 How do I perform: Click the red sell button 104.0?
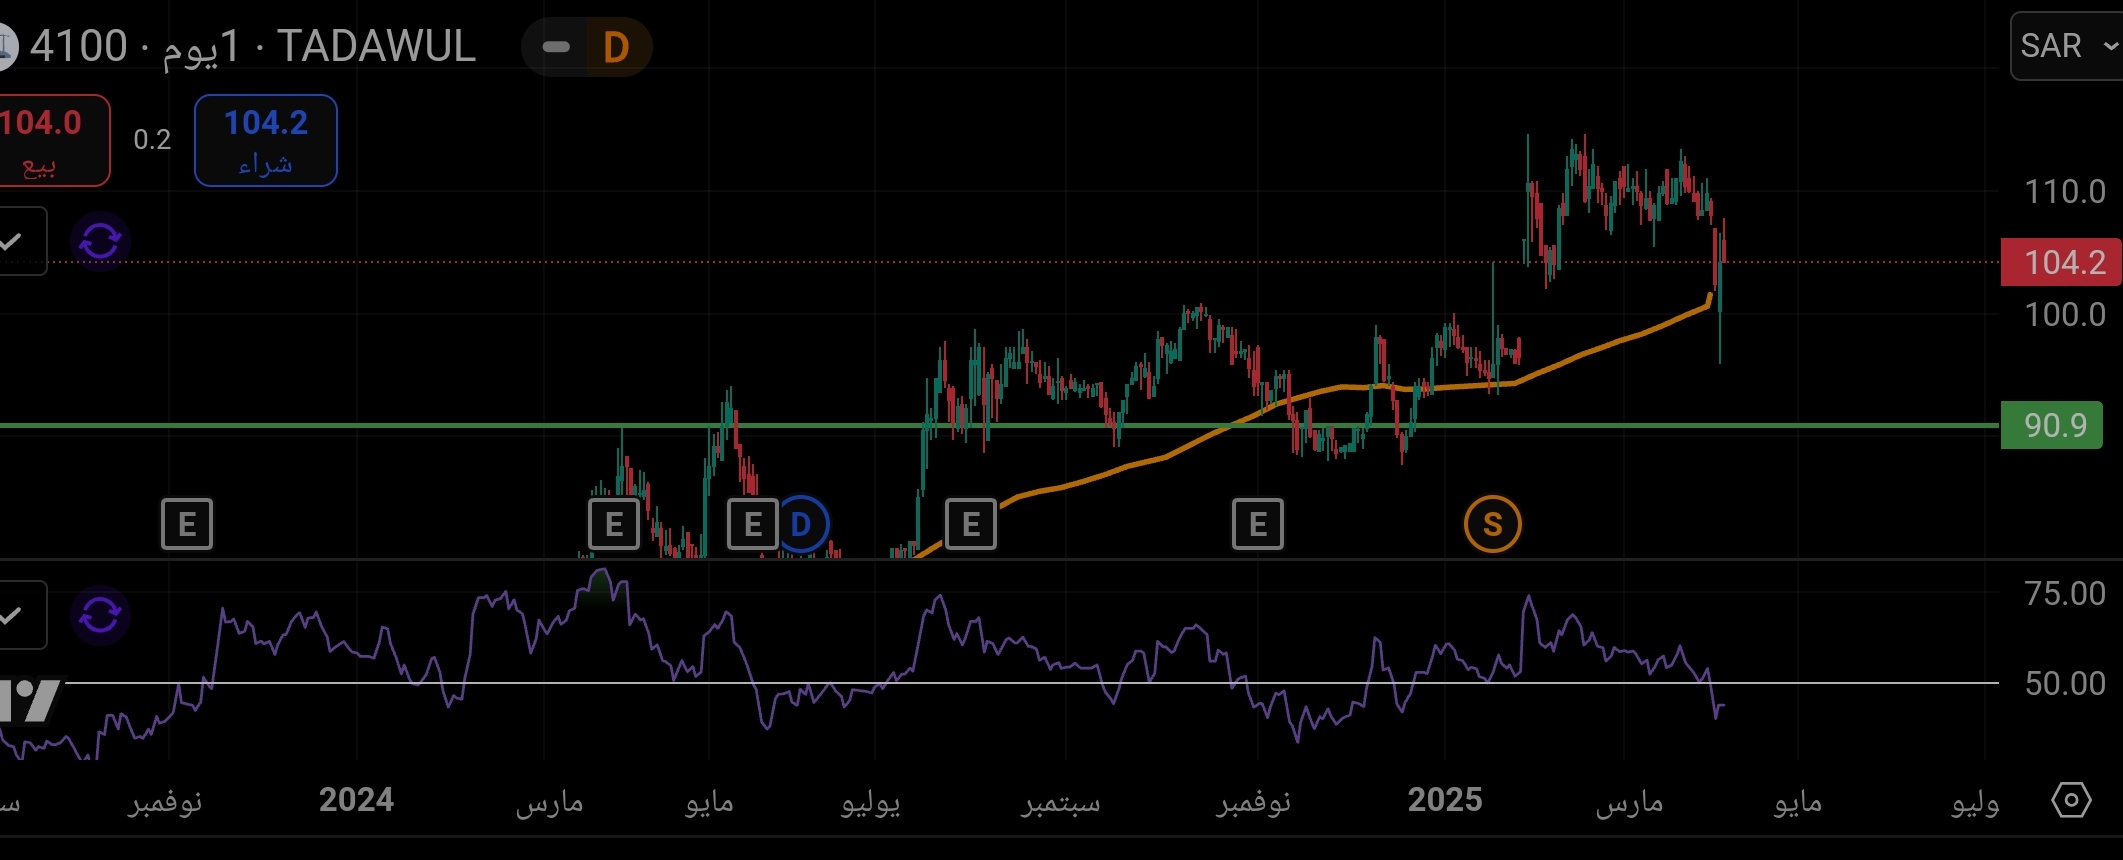[52, 140]
